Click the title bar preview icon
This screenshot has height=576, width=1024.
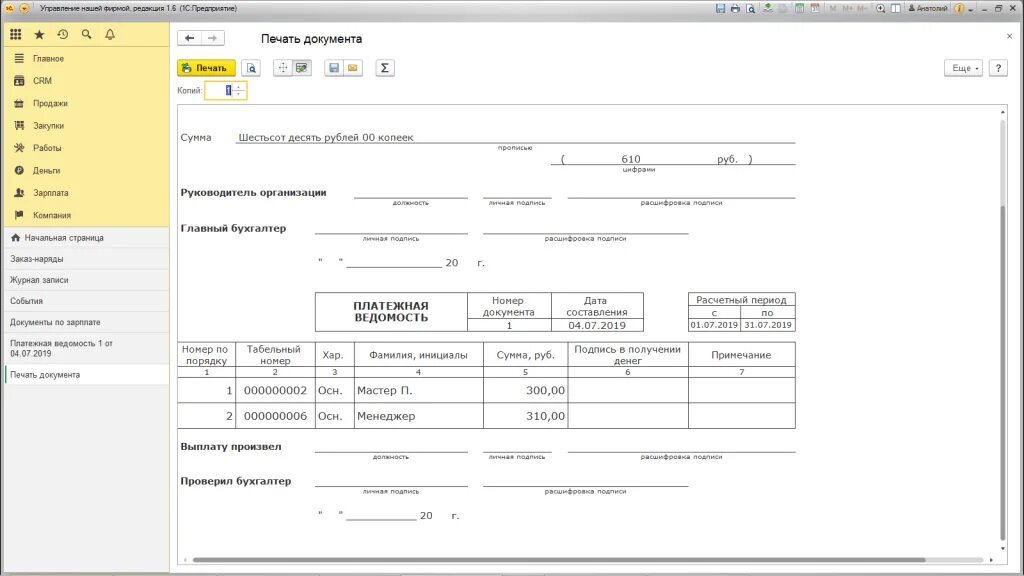[750, 8]
